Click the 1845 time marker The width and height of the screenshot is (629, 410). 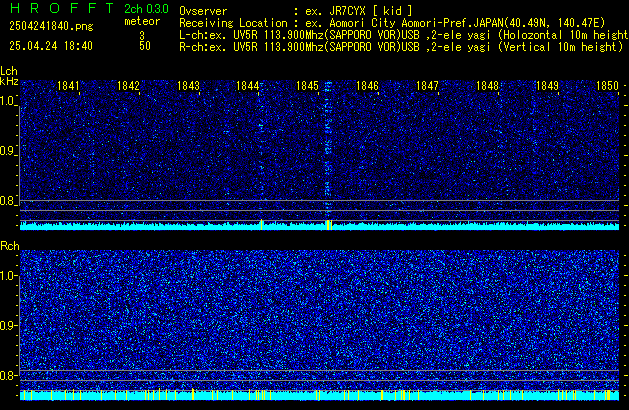307,86
